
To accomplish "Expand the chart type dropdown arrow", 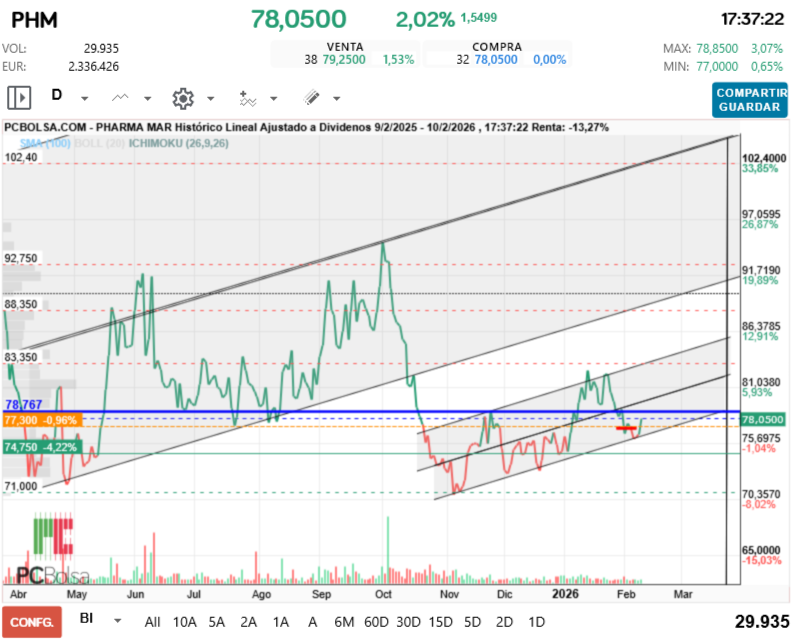I will (x=148, y=98).
